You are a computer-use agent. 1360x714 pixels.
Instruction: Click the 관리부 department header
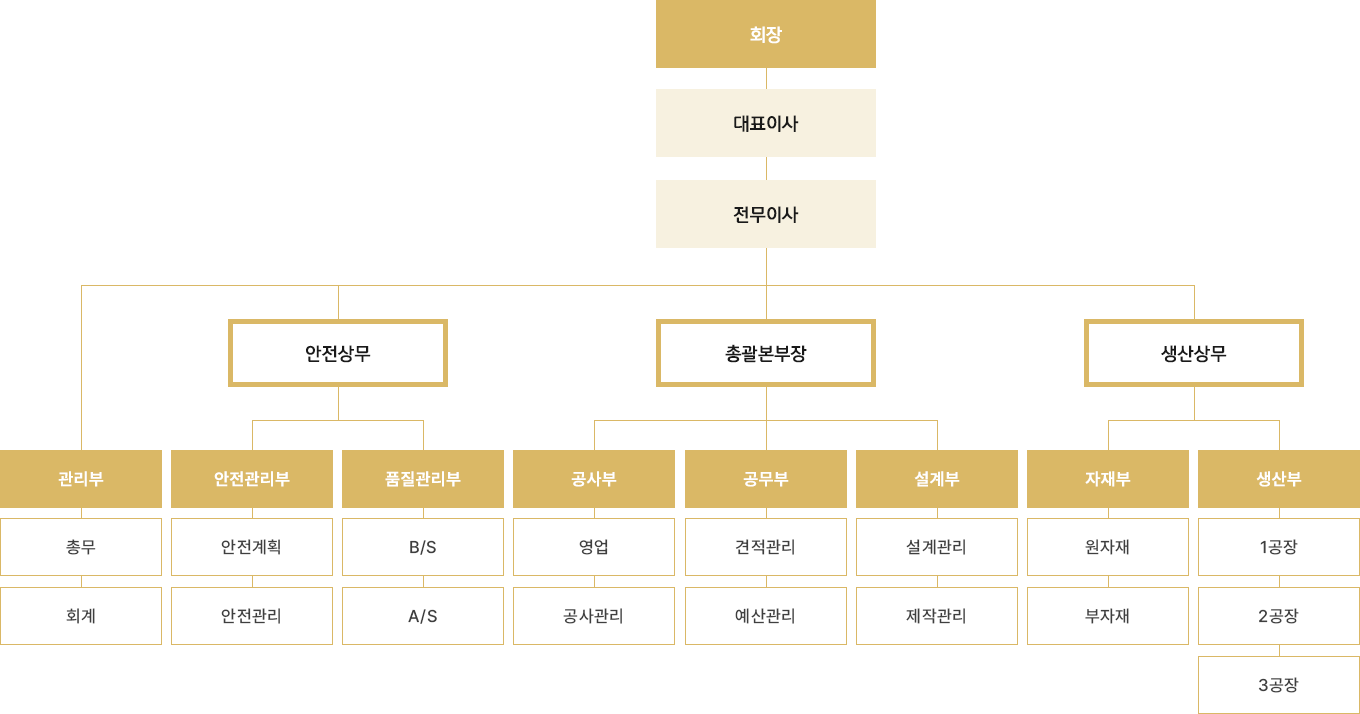coord(81,479)
